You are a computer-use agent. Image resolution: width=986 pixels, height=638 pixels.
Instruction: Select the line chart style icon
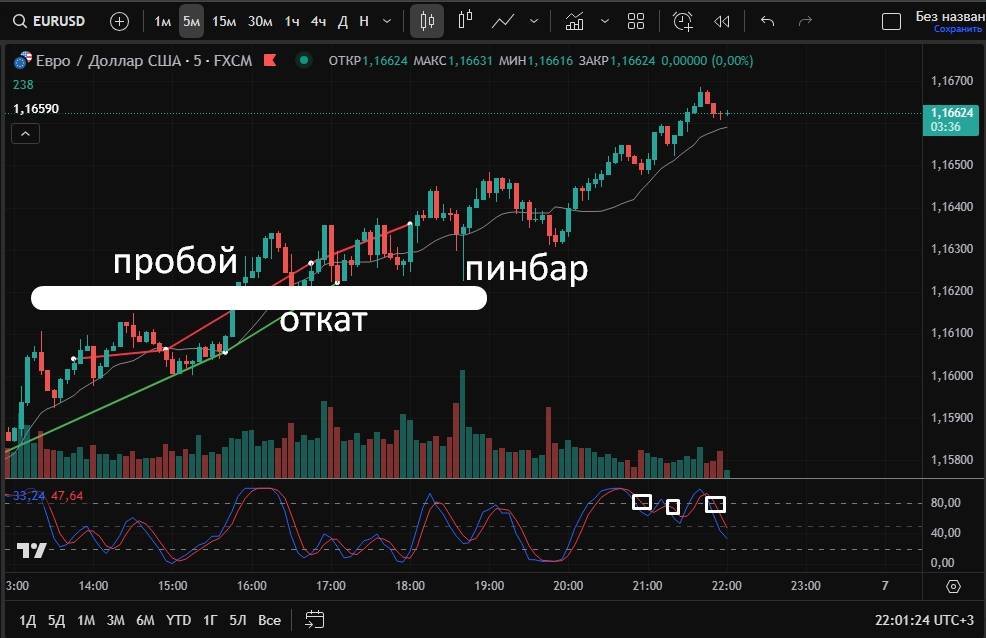[503, 21]
